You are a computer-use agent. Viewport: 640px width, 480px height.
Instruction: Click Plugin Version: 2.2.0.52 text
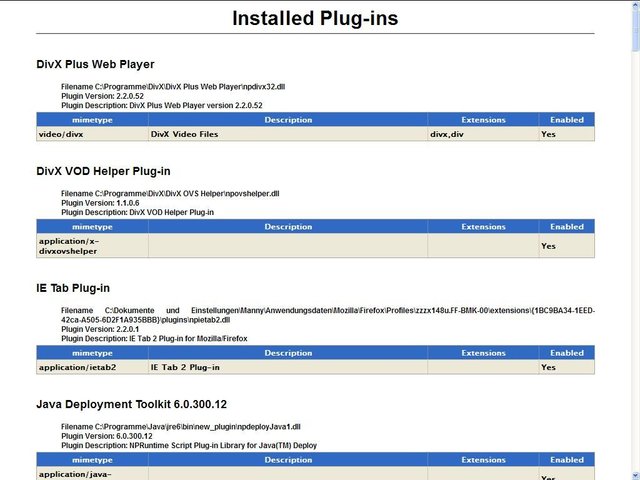coord(102,96)
